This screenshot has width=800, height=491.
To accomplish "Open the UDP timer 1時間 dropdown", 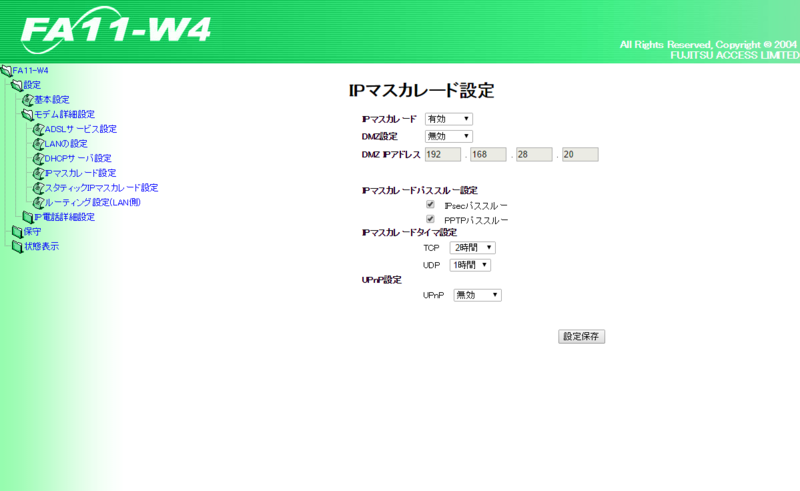I will [470, 265].
